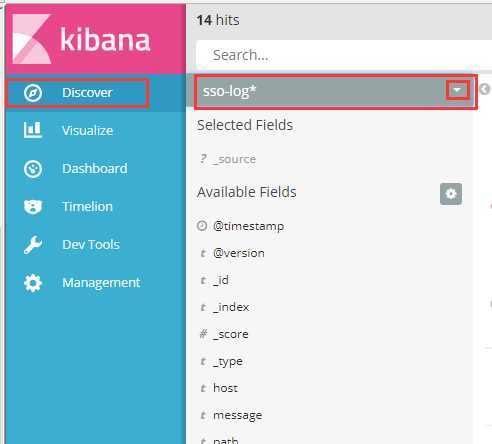The width and height of the screenshot is (492, 444).
Task: Click the Management gear icon
Action: click(x=33, y=283)
